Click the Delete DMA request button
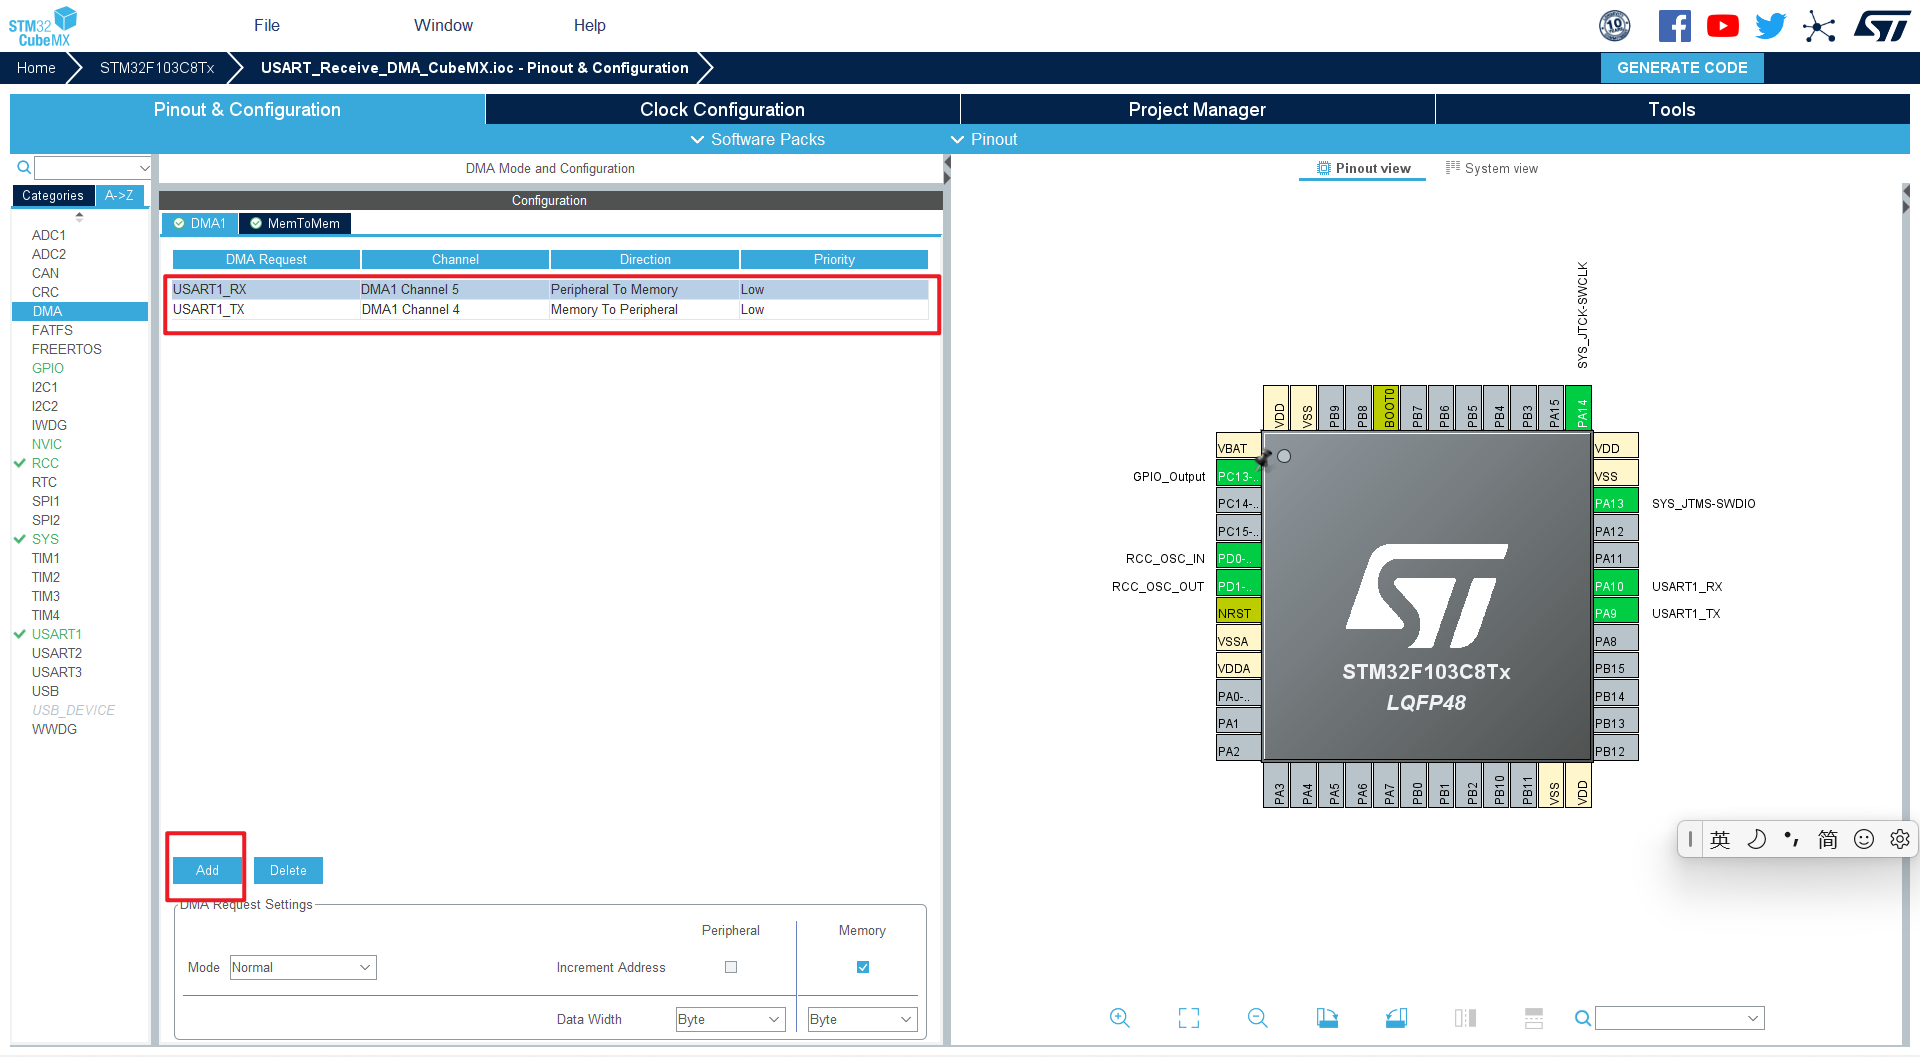This screenshot has height=1057, width=1920. [x=288, y=870]
